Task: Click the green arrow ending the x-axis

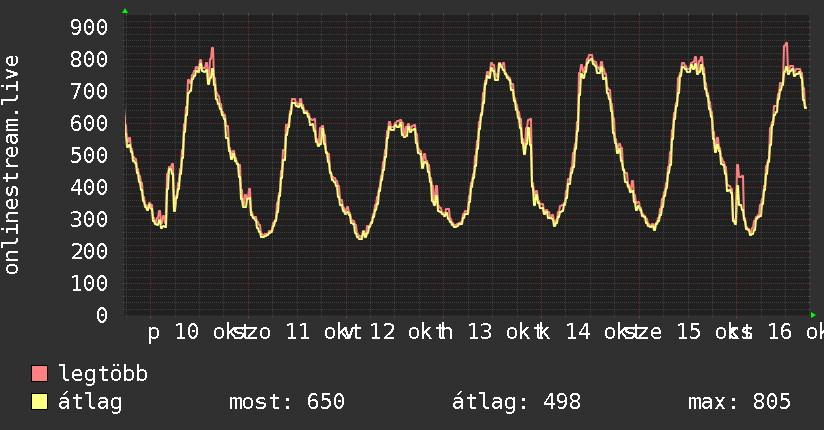Action: pos(813,315)
